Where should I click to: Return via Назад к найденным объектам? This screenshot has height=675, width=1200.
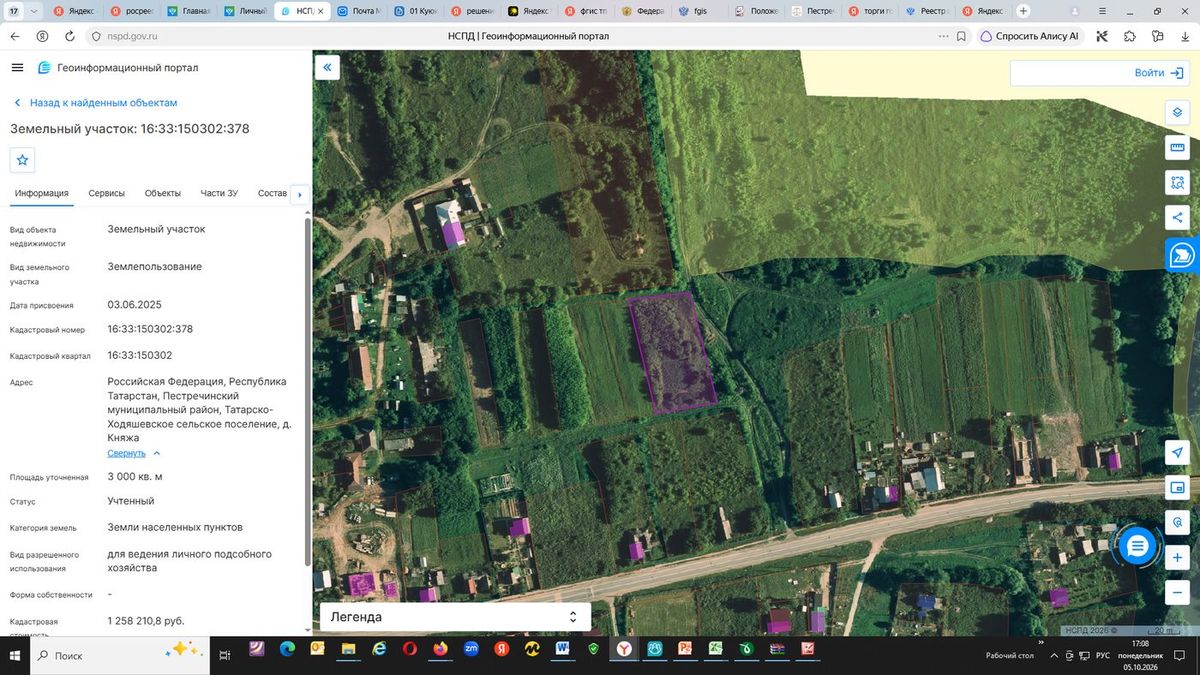(x=95, y=103)
